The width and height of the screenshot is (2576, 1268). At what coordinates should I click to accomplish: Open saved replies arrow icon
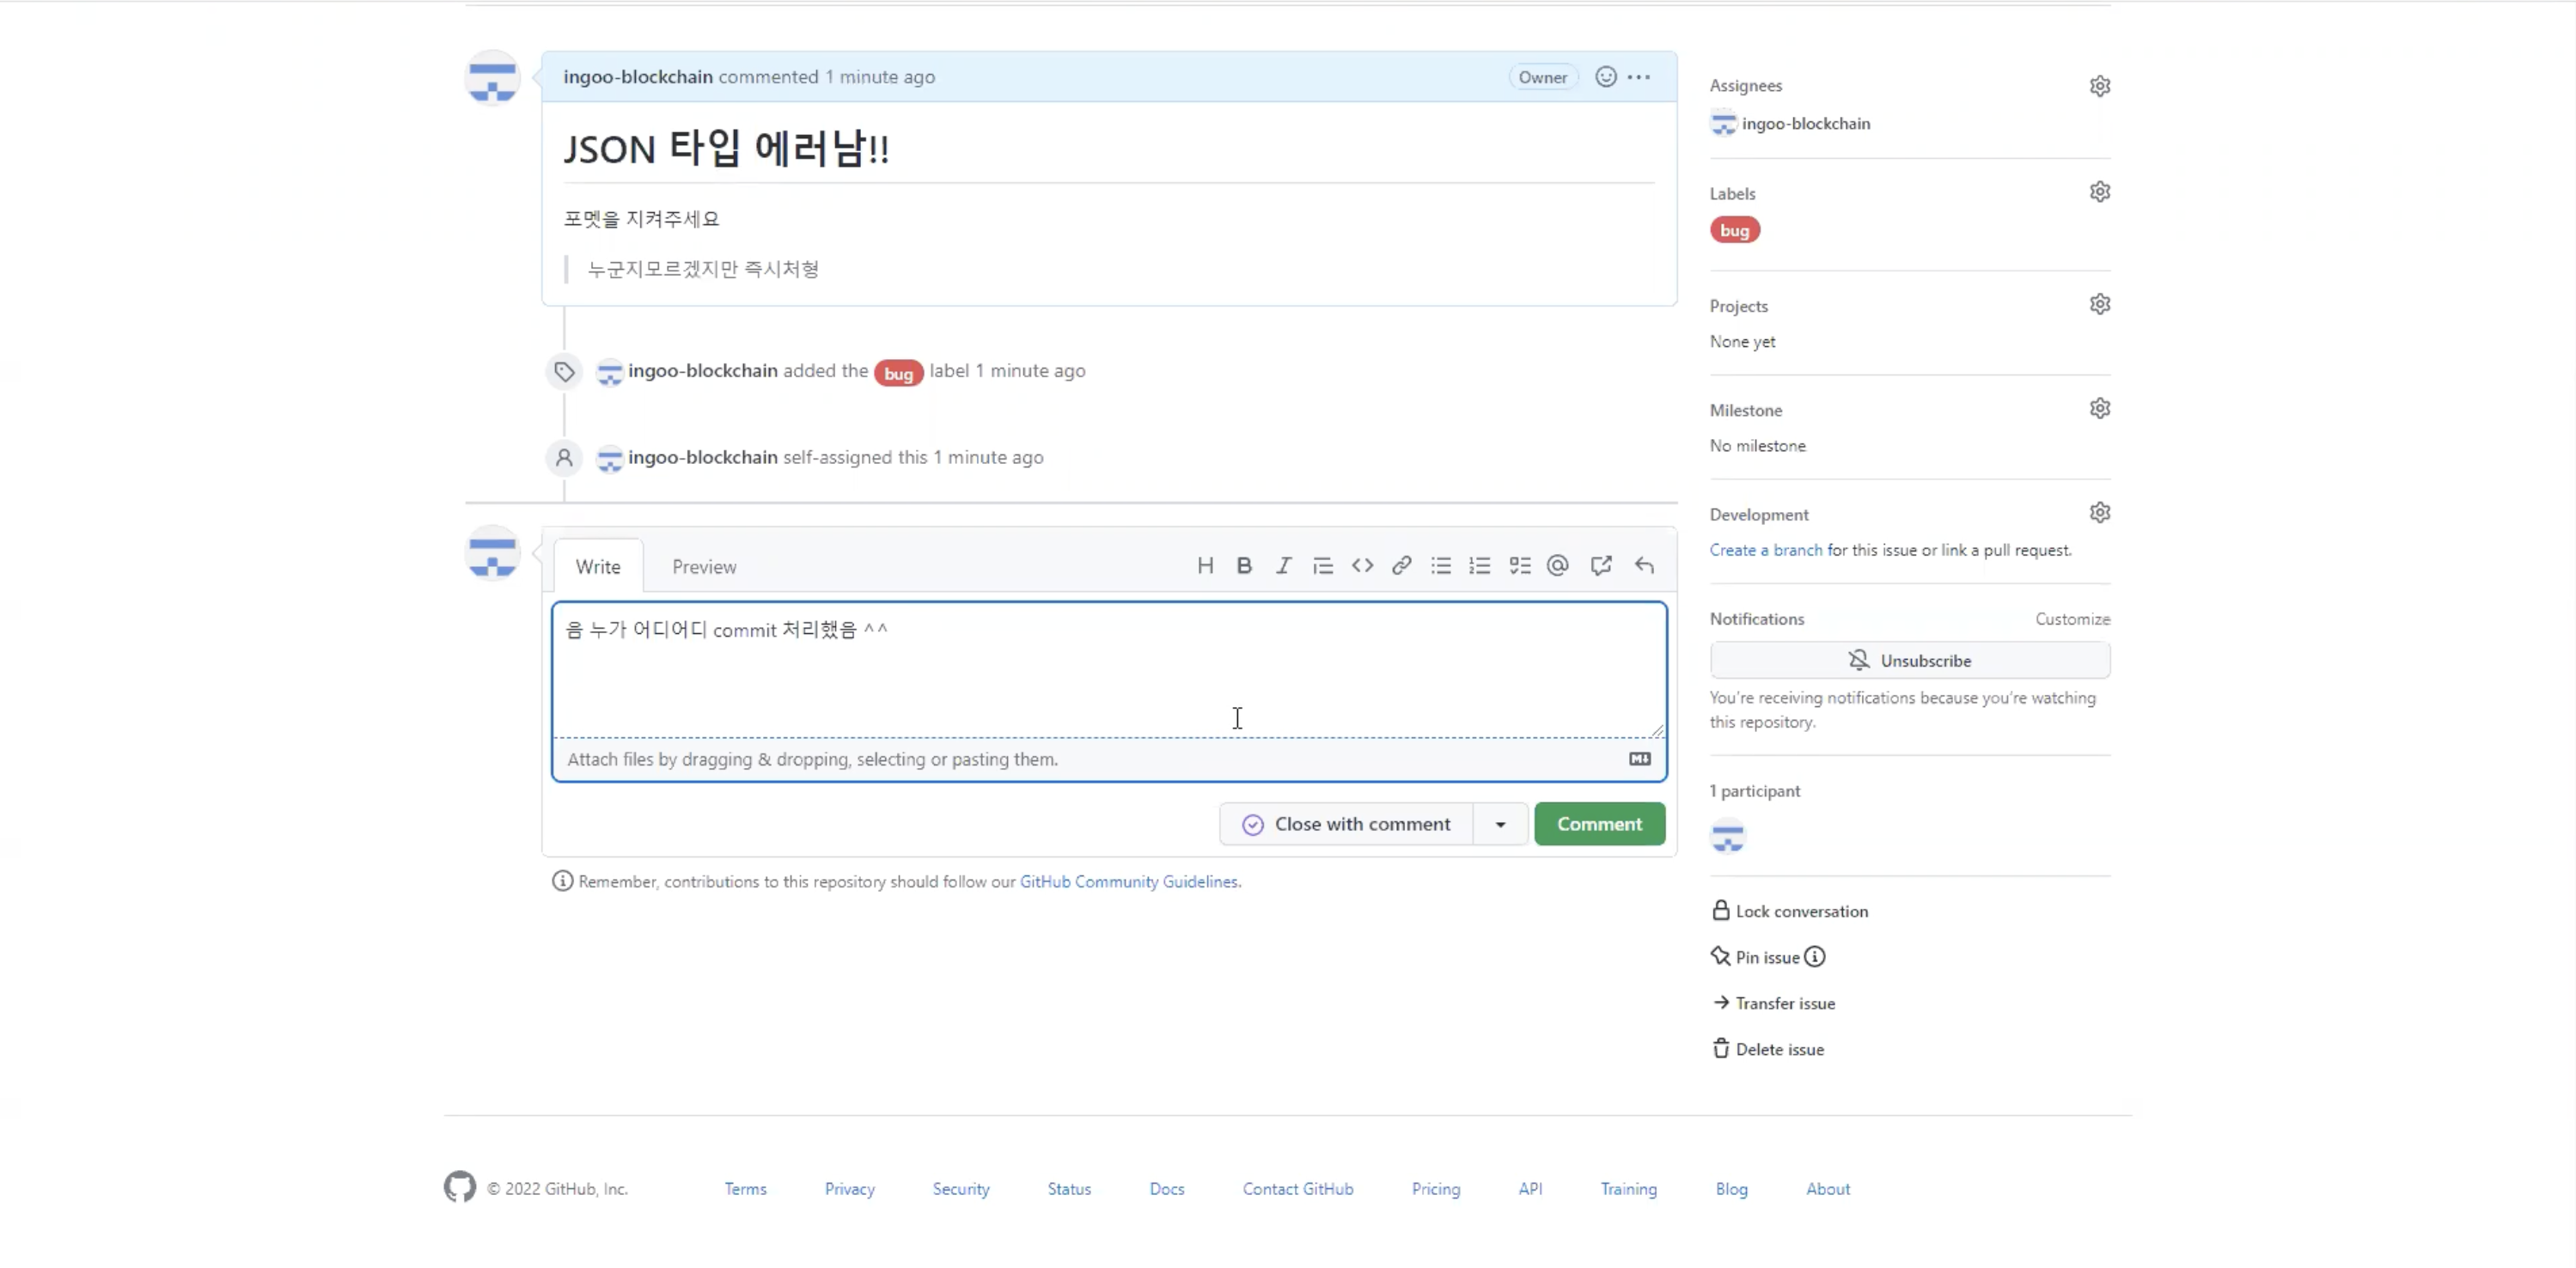pyautogui.click(x=1644, y=566)
